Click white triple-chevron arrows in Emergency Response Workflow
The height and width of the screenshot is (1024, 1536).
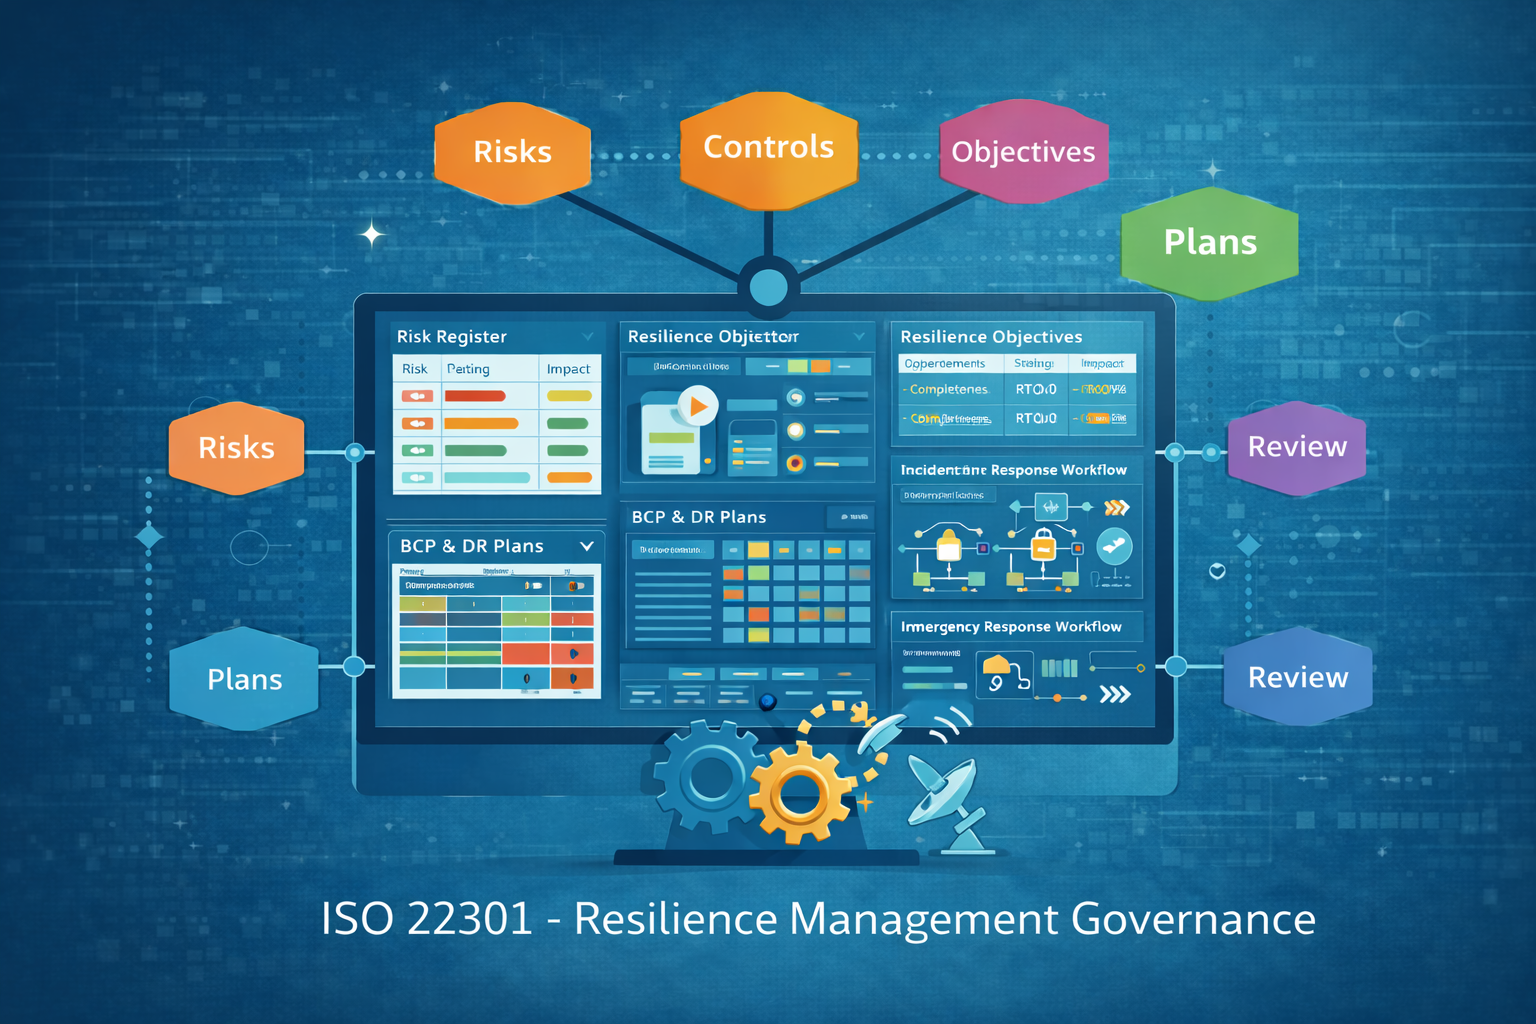(x=1114, y=694)
